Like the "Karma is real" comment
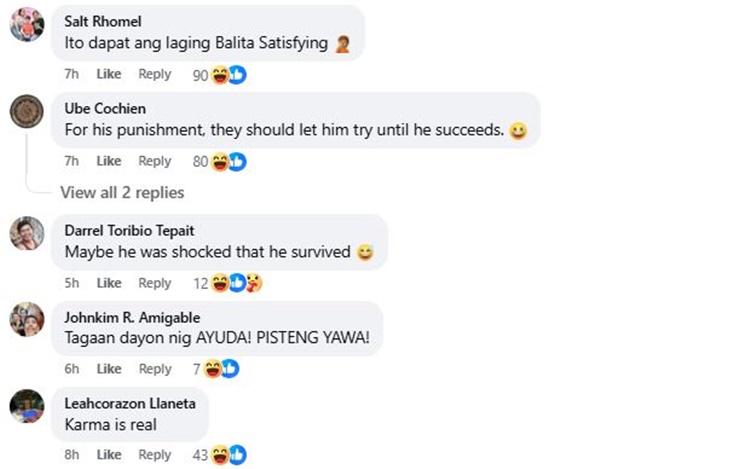The image size is (750, 469). (108, 455)
